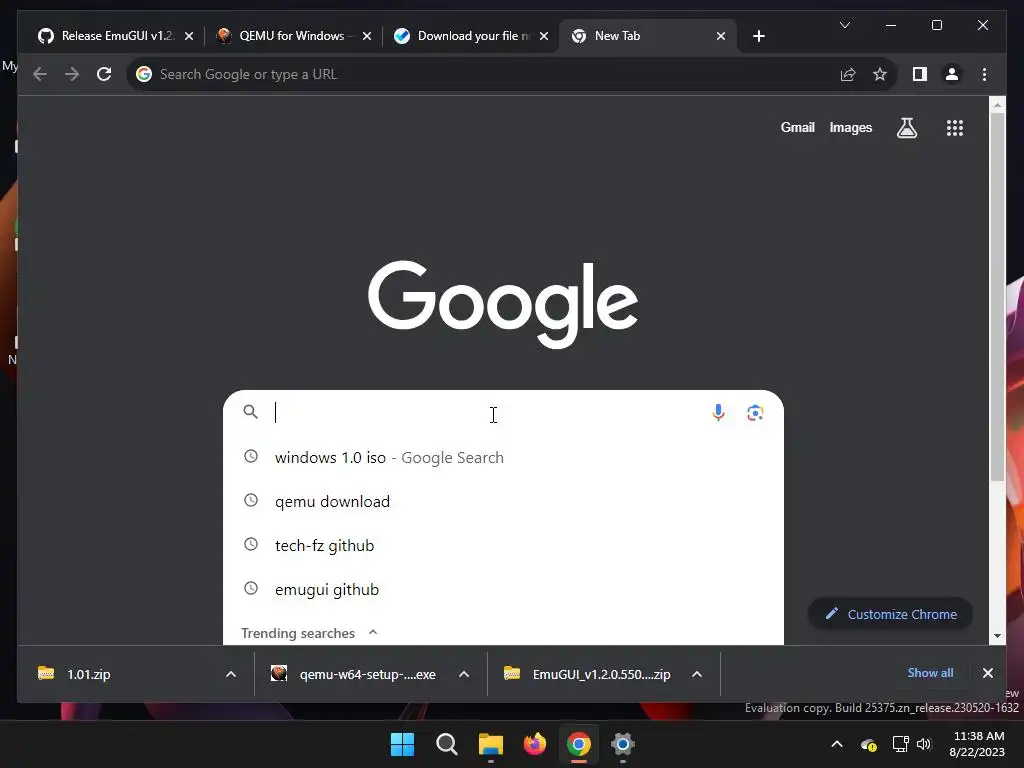Show all downloads

(x=930, y=673)
